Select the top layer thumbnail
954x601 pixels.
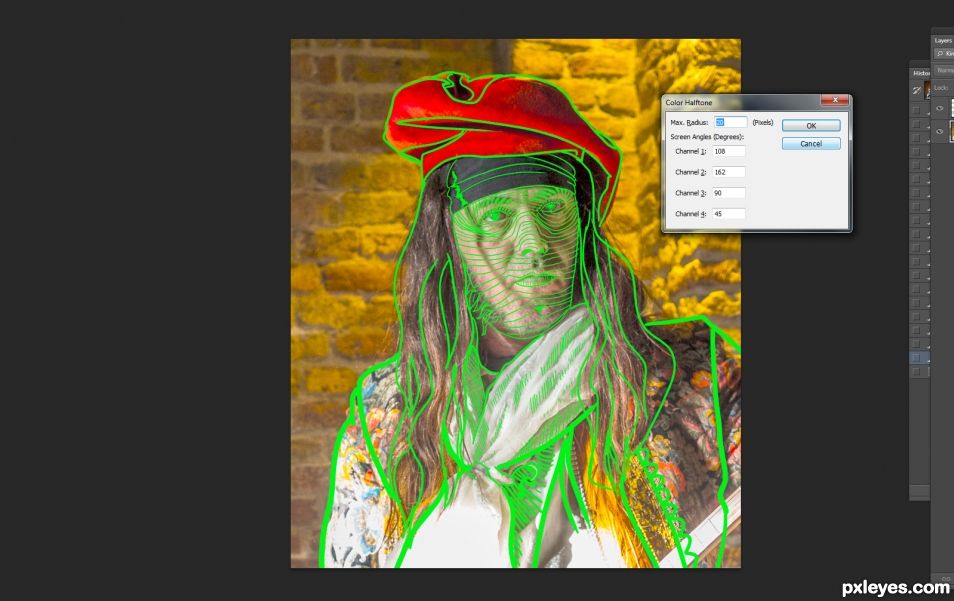pos(951,109)
